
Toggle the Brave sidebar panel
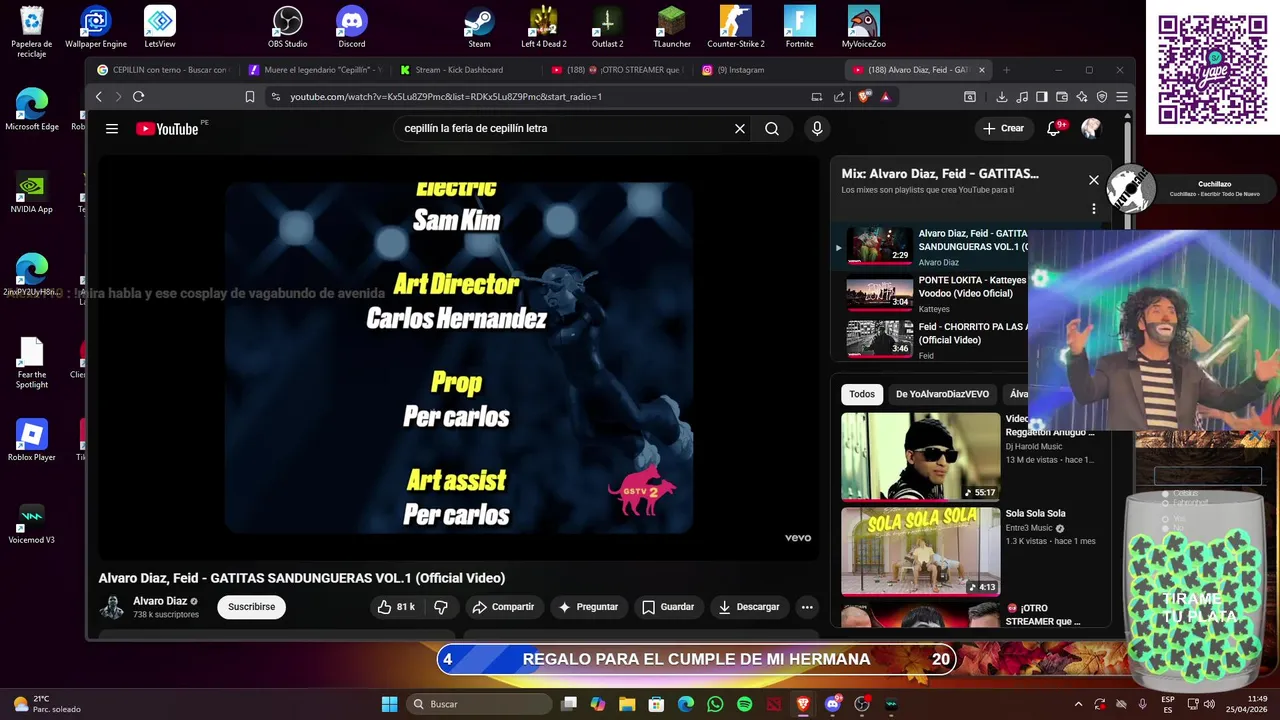pyautogui.click(x=1042, y=97)
